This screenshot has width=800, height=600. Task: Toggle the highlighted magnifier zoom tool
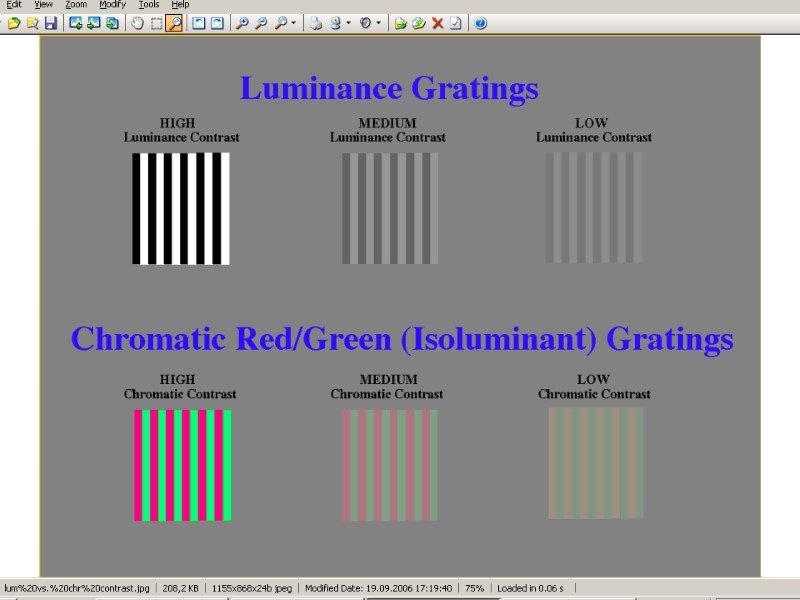pos(174,23)
